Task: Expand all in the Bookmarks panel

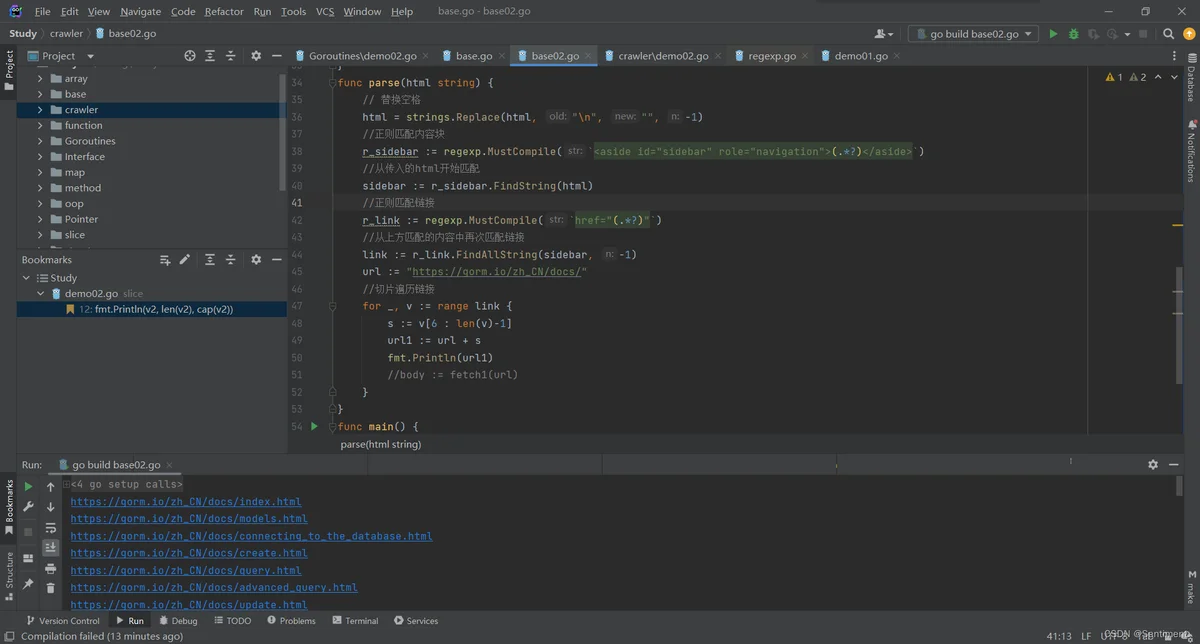Action: pyautogui.click(x=210, y=260)
